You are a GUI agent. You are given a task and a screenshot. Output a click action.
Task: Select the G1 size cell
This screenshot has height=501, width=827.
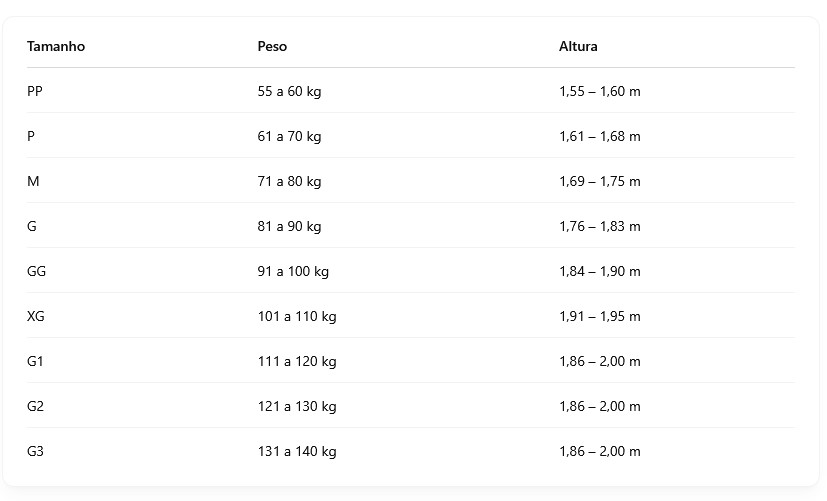35,361
